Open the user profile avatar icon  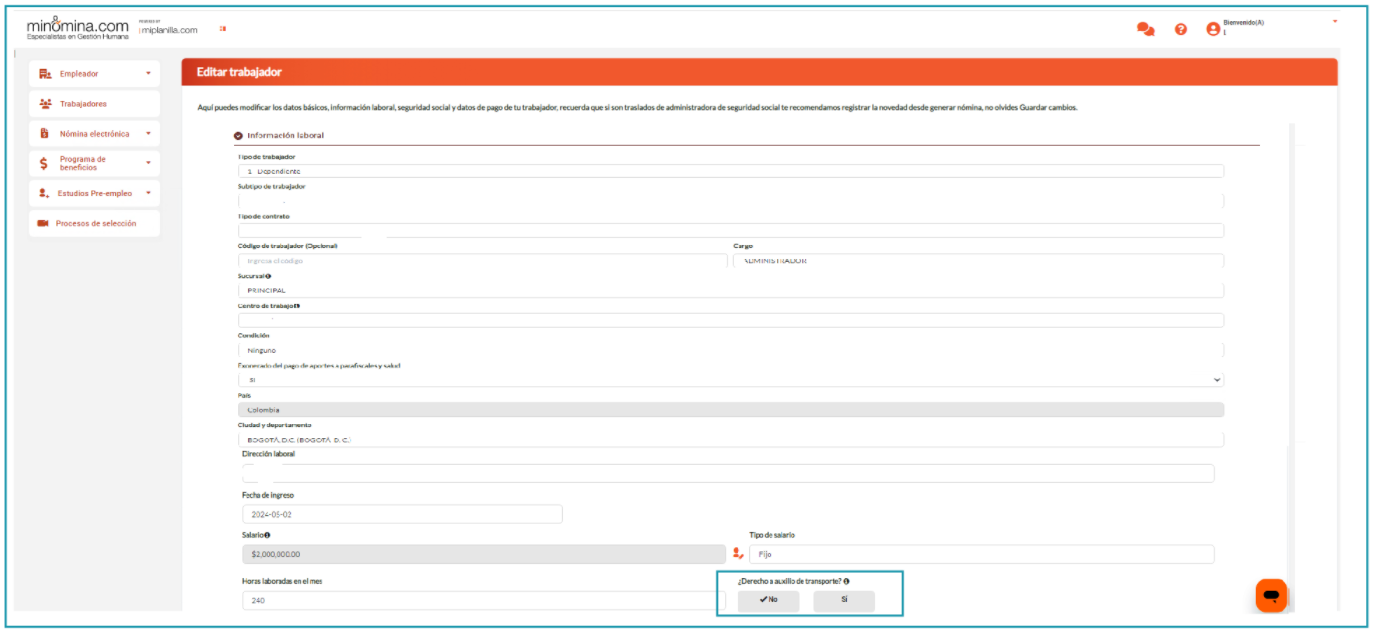(1213, 29)
